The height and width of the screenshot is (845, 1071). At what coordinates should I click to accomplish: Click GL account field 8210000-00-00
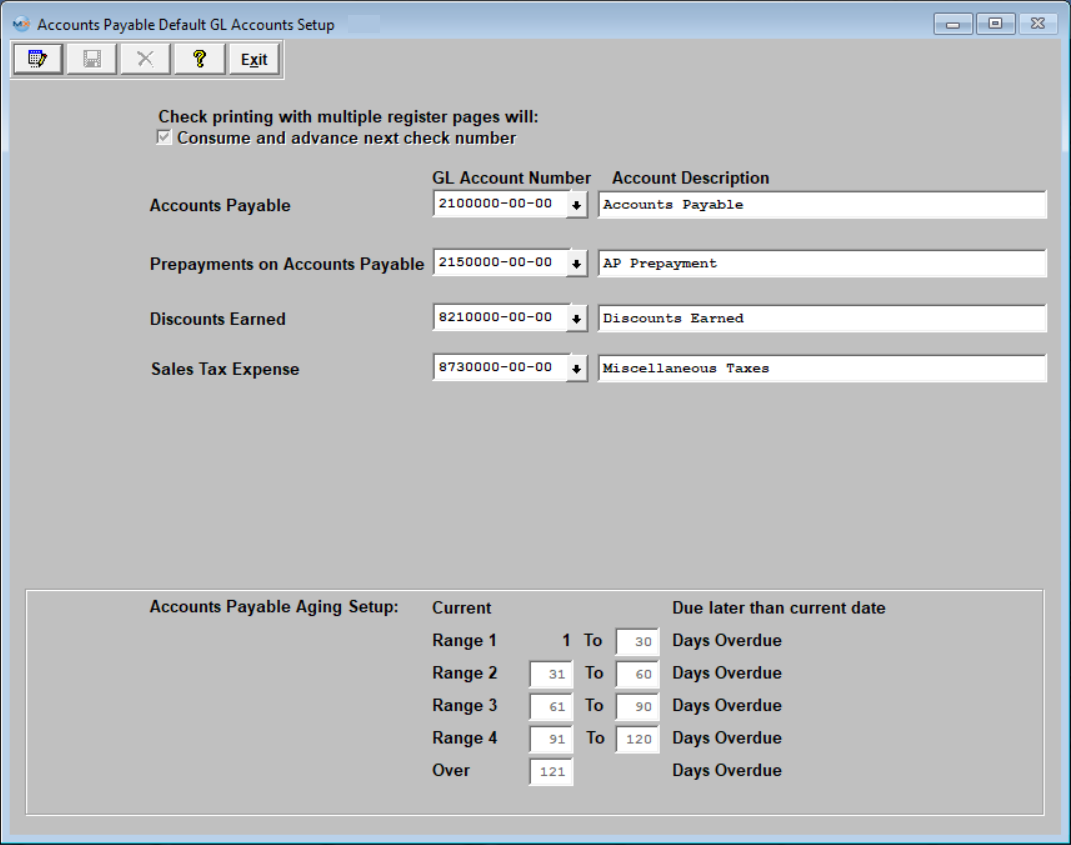coord(499,318)
